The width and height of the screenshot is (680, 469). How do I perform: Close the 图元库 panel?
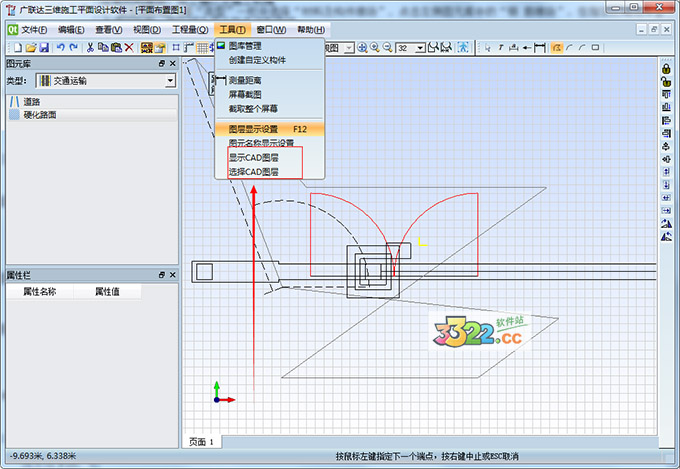click(x=171, y=63)
